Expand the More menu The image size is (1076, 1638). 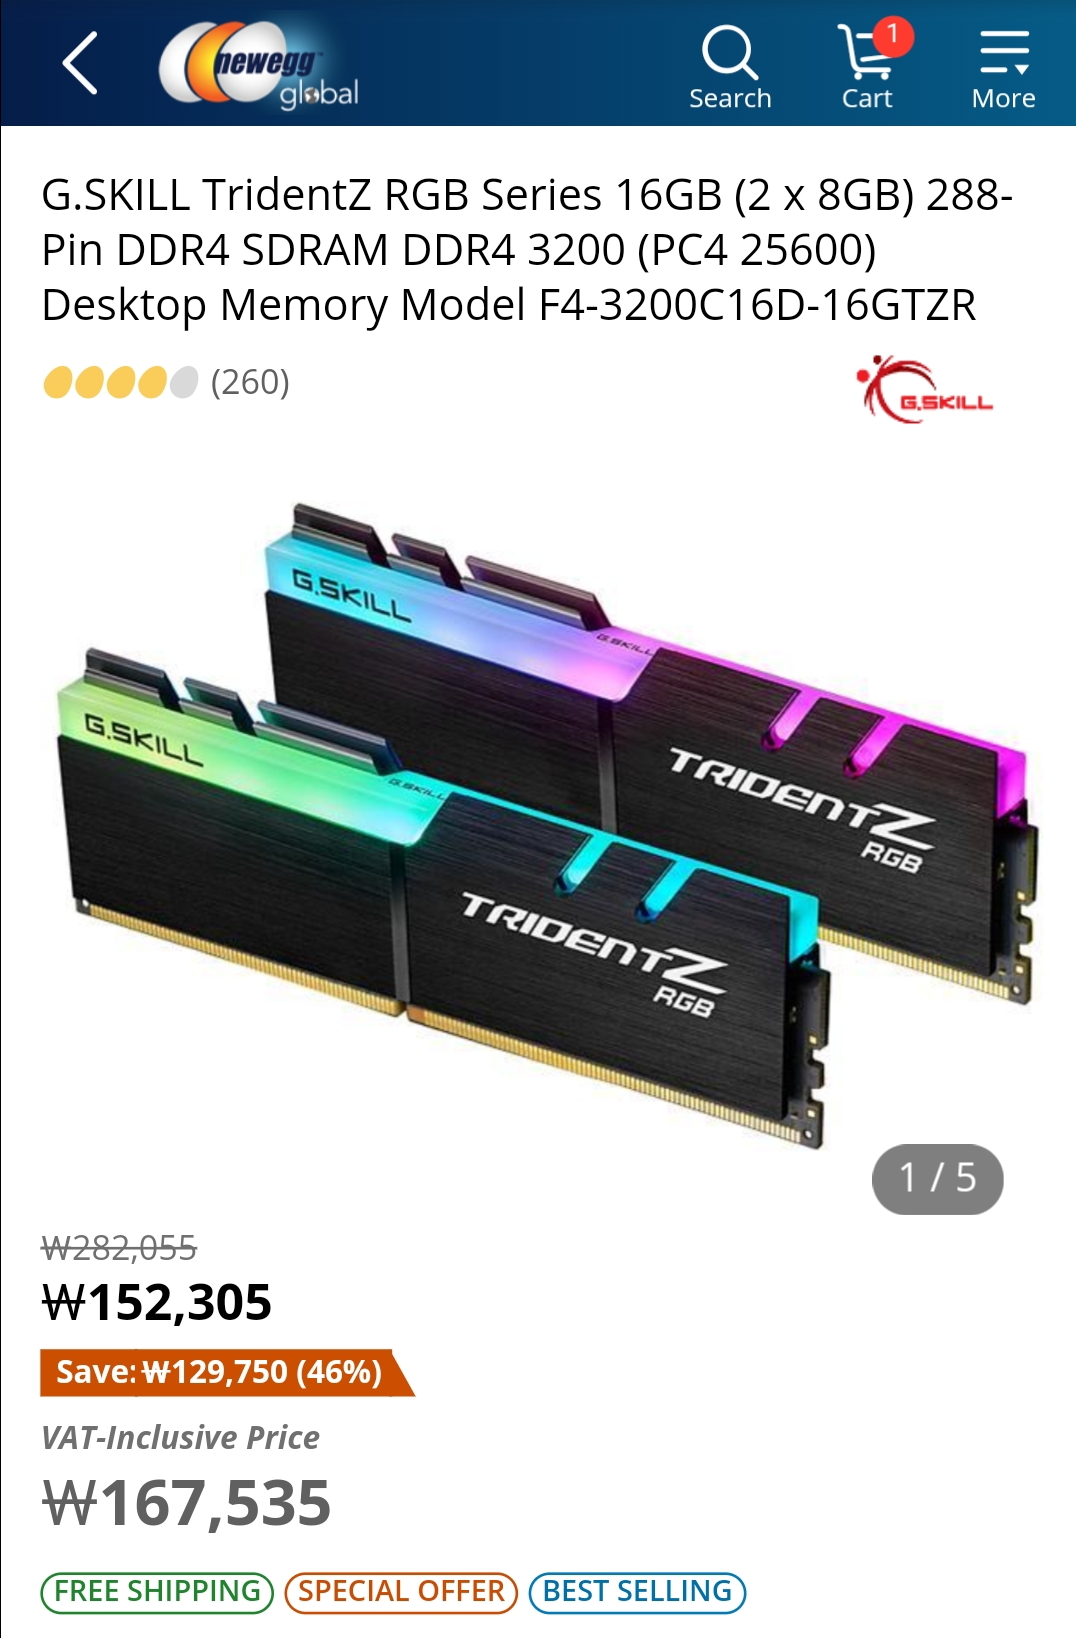tap(1003, 67)
